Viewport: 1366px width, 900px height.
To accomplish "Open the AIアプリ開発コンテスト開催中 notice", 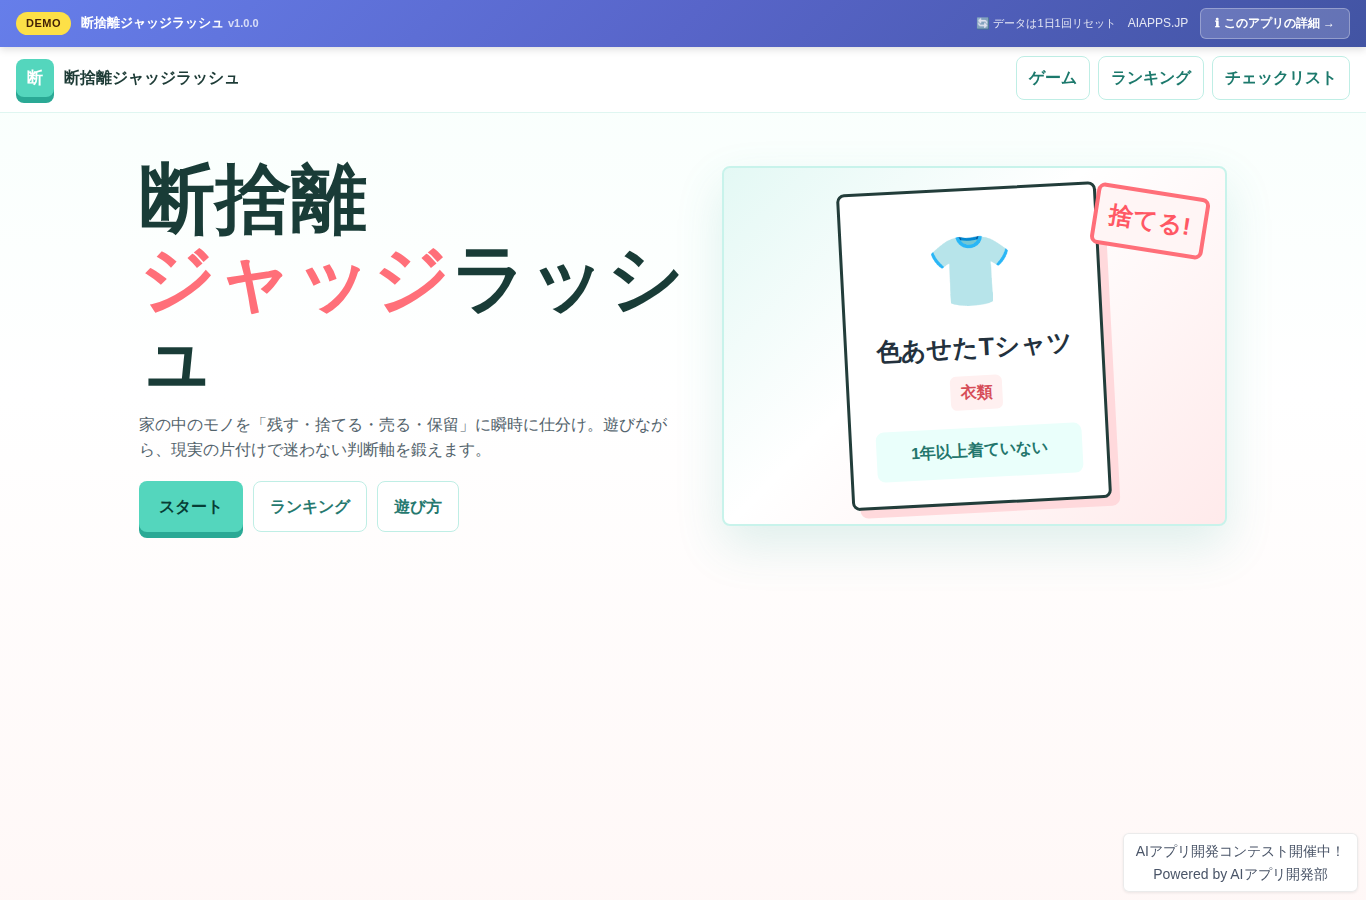I will click(1240, 851).
